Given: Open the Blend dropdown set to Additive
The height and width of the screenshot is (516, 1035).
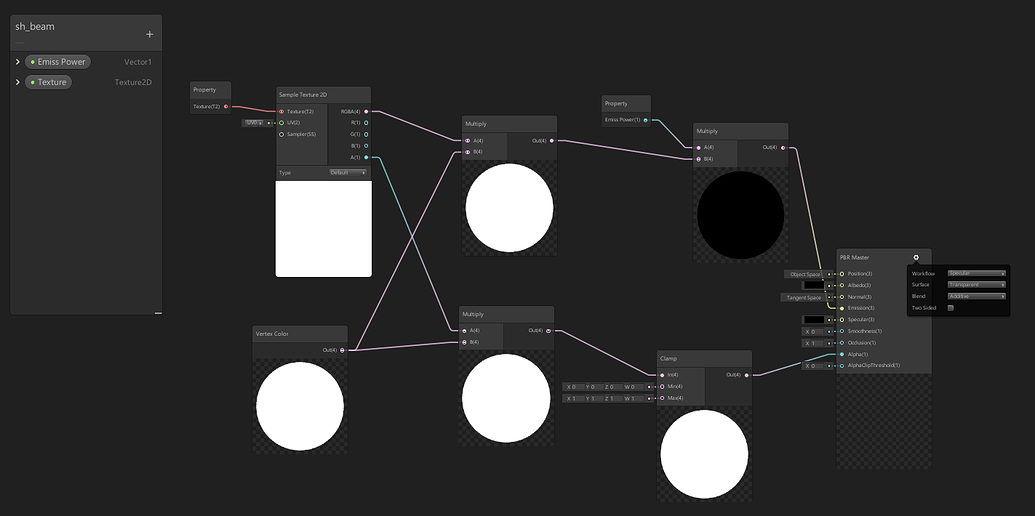Looking at the screenshot, I should 975,296.
